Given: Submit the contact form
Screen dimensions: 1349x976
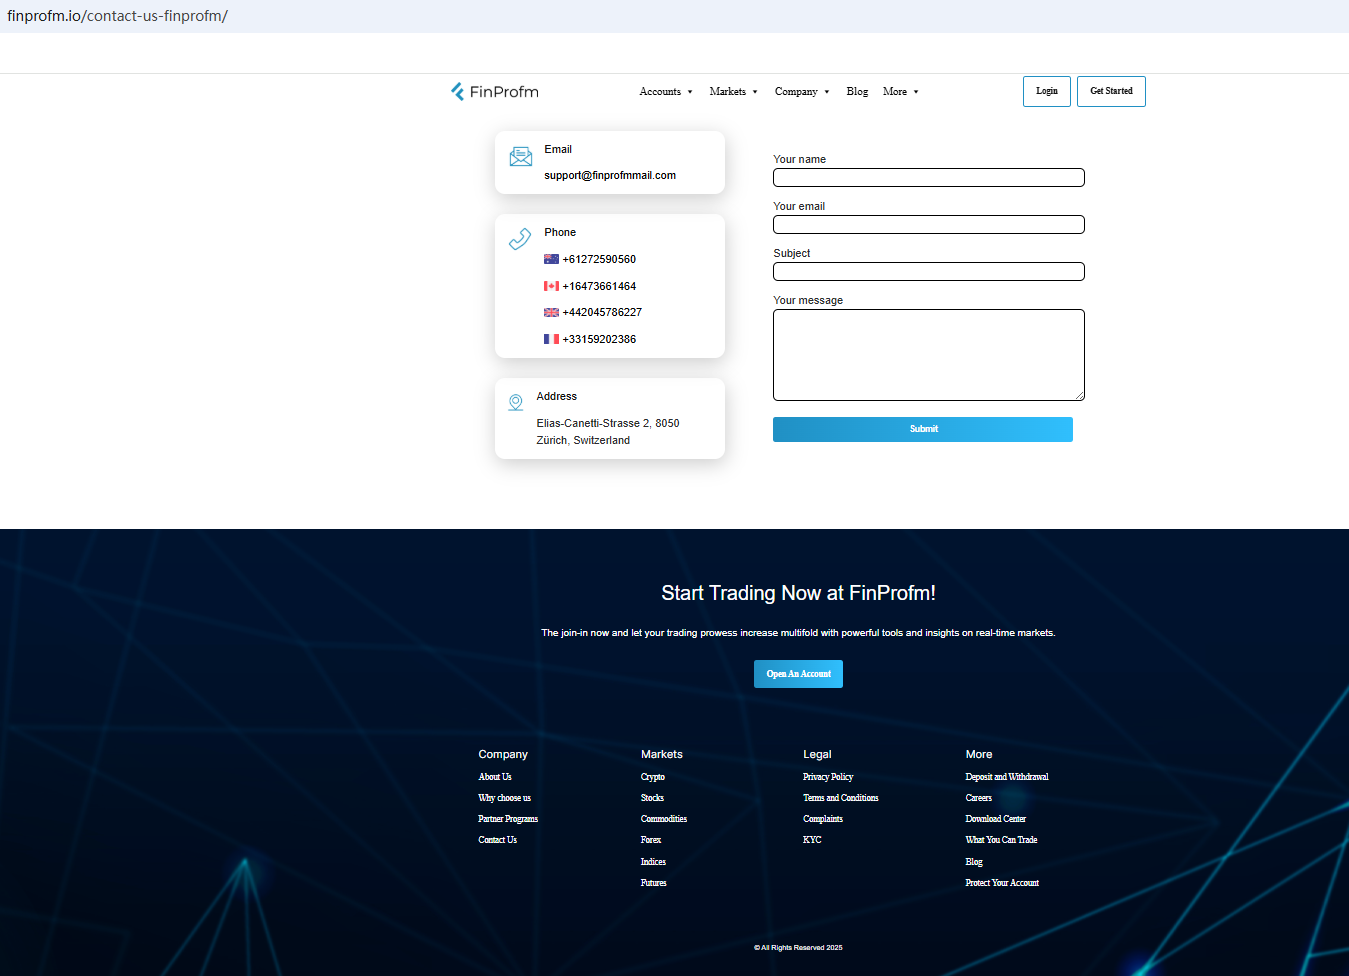Looking at the screenshot, I should pyautogui.click(x=922, y=429).
